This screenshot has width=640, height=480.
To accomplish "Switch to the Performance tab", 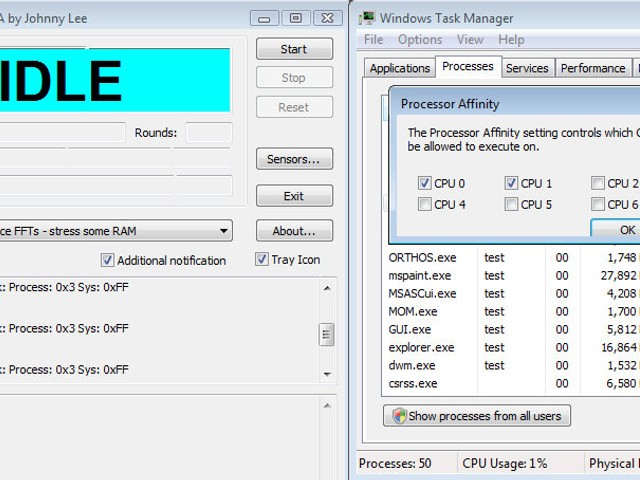I will tap(593, 68).
